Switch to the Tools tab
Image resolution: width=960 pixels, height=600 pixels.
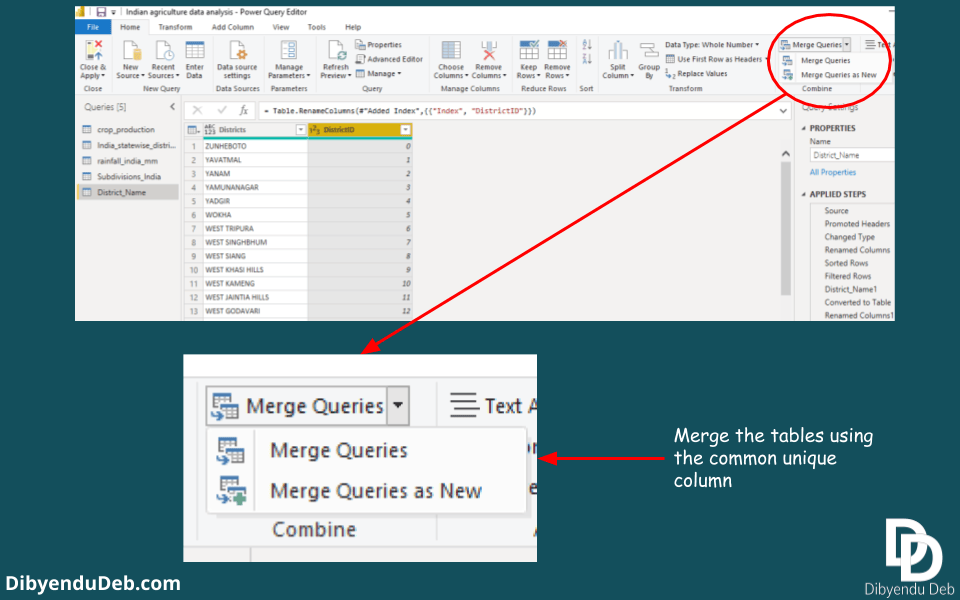pyautogui.click(x=317, y=27)
